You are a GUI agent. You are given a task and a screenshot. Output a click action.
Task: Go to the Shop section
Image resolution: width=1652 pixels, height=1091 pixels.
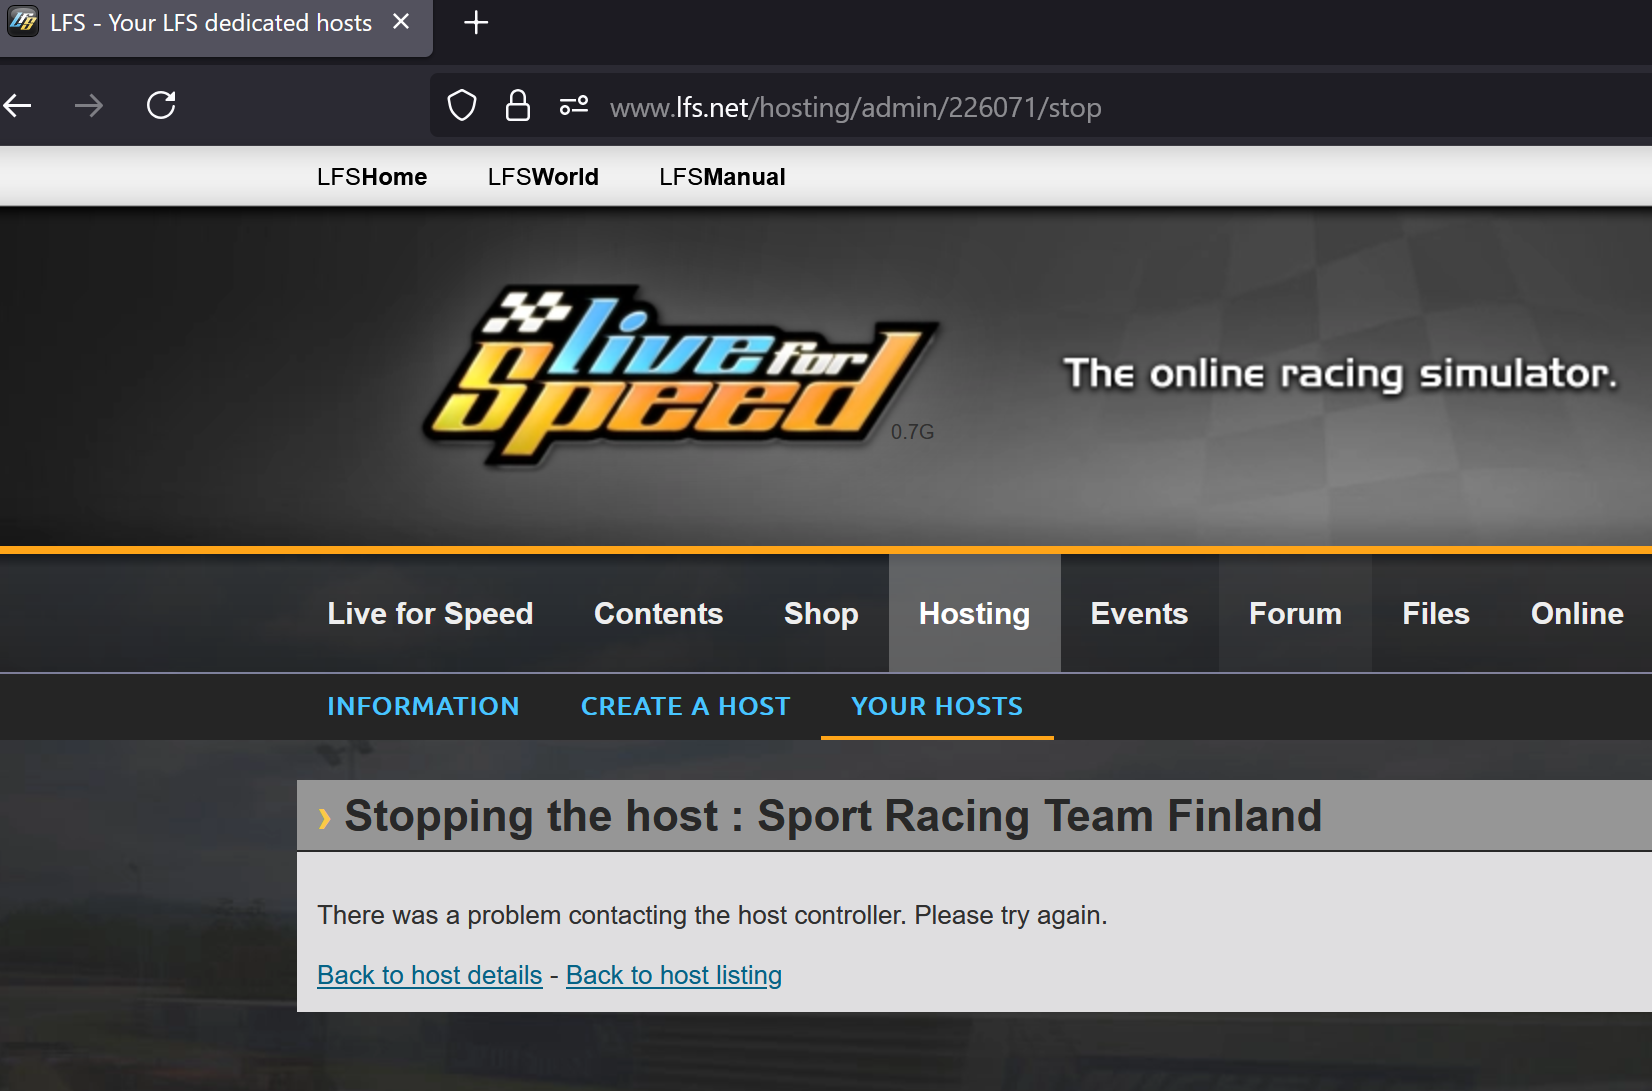(x=821, y=613)
